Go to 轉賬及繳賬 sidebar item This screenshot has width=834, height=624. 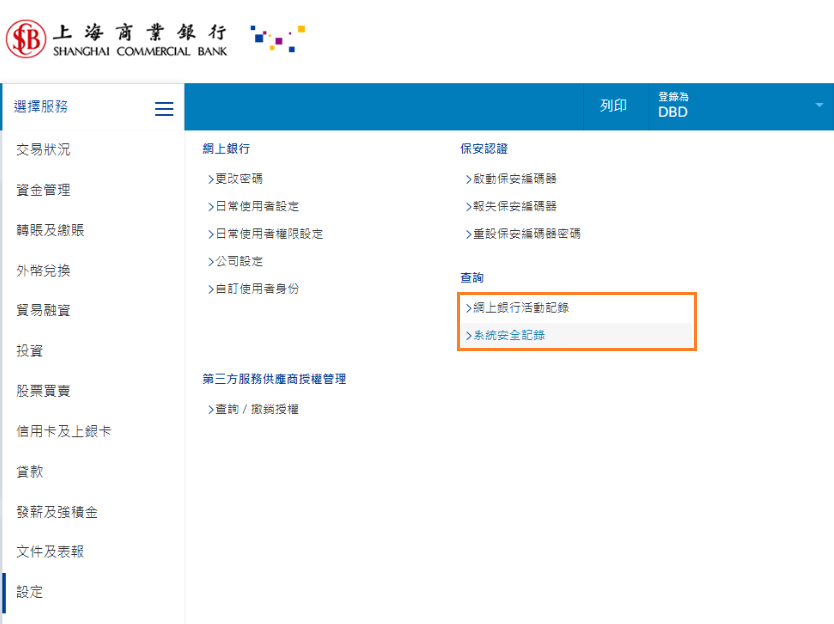(x=50, y=230)
